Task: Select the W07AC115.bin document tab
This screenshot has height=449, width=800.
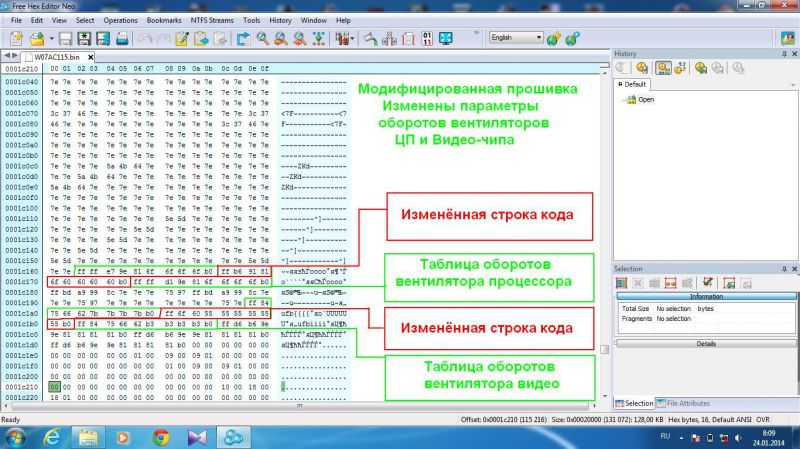Action: pyautogui.click(x=56, y=57)
